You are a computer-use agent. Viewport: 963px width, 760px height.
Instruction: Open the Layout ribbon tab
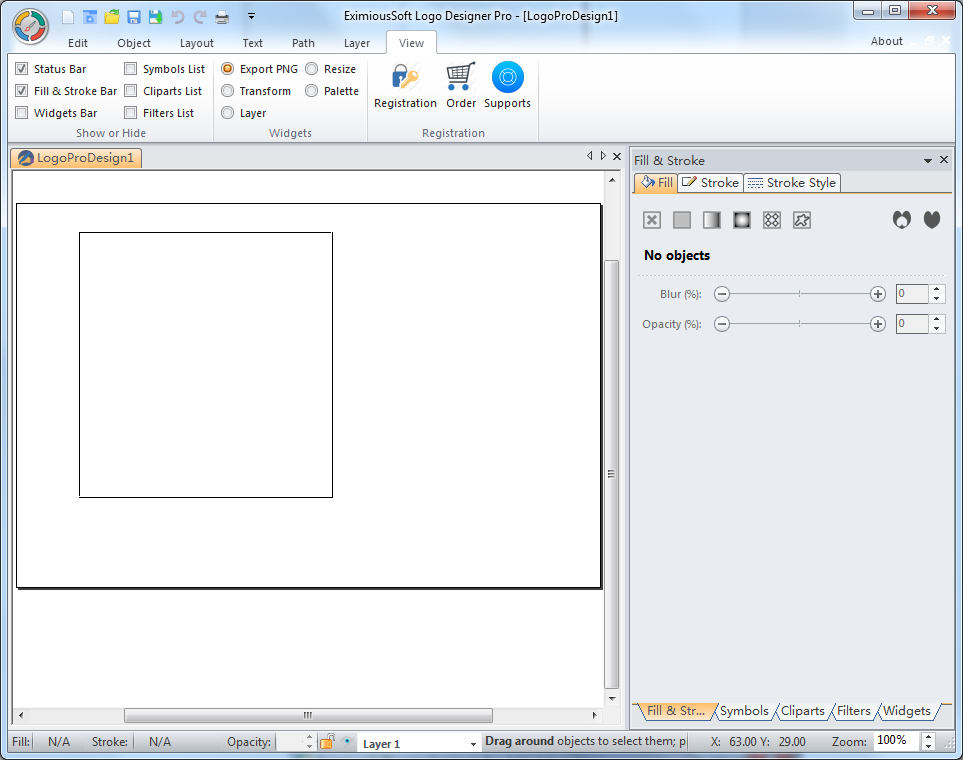click(197, 43)
